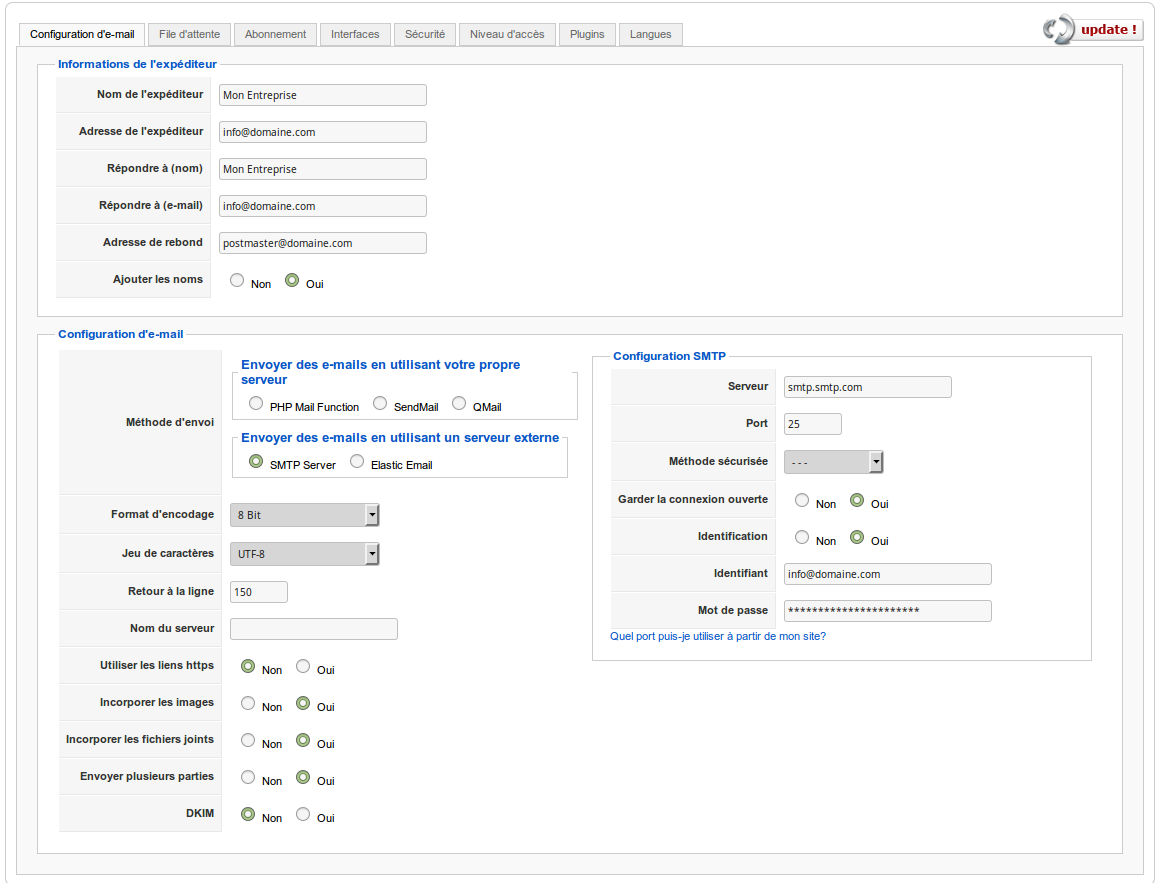Screen dimensions: 1160x883
Task: Open the Interfaces tab
Action: 355,34
